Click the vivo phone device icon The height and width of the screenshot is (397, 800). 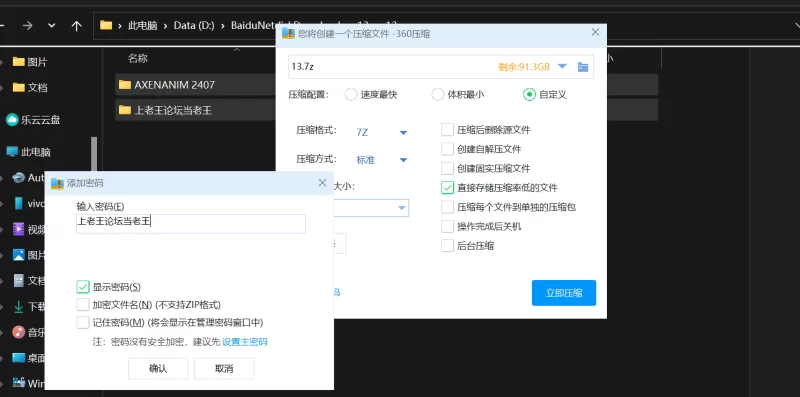point(19,203)
